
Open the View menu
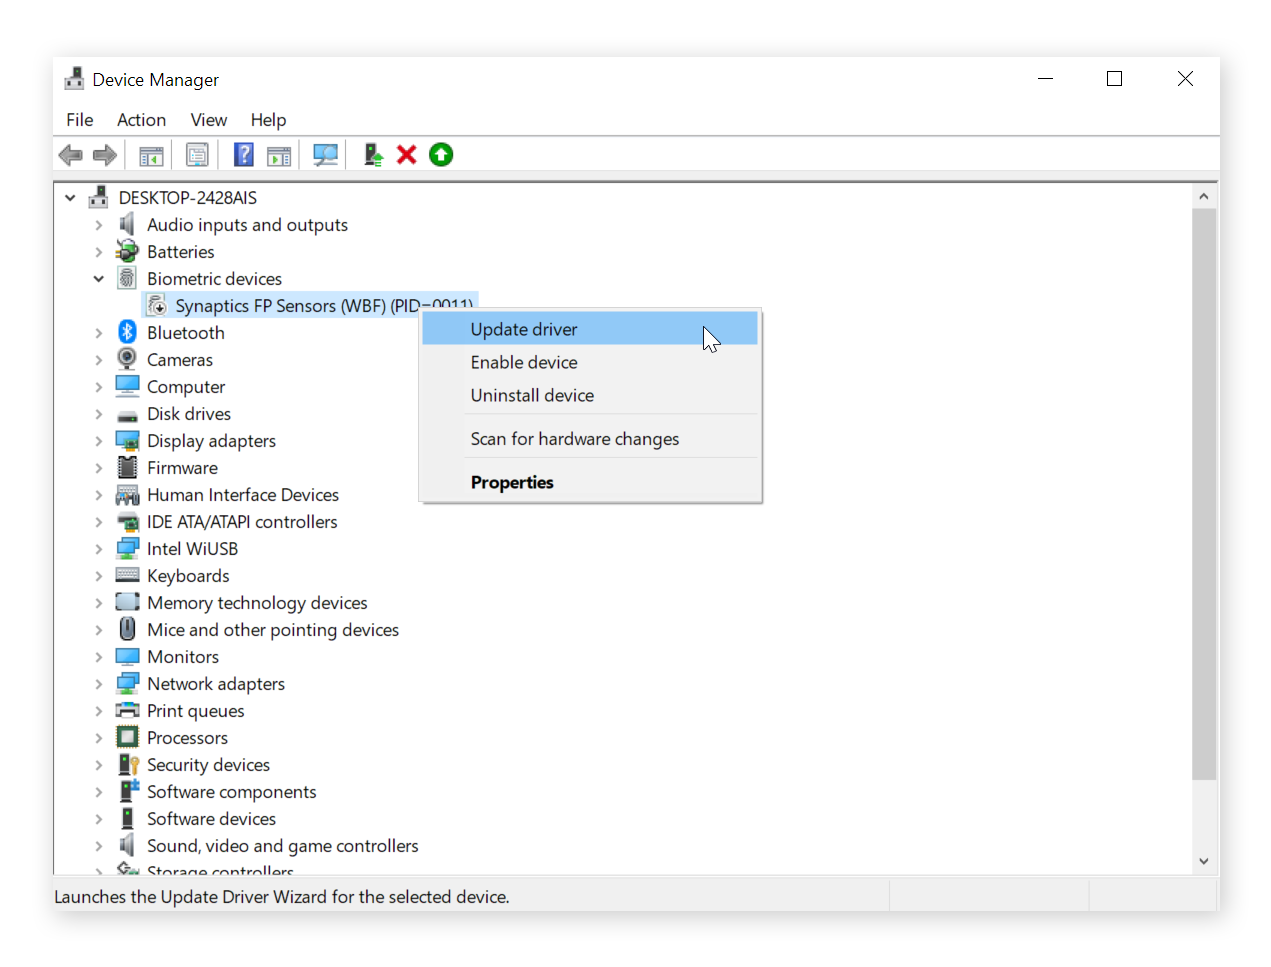point(208,120)
